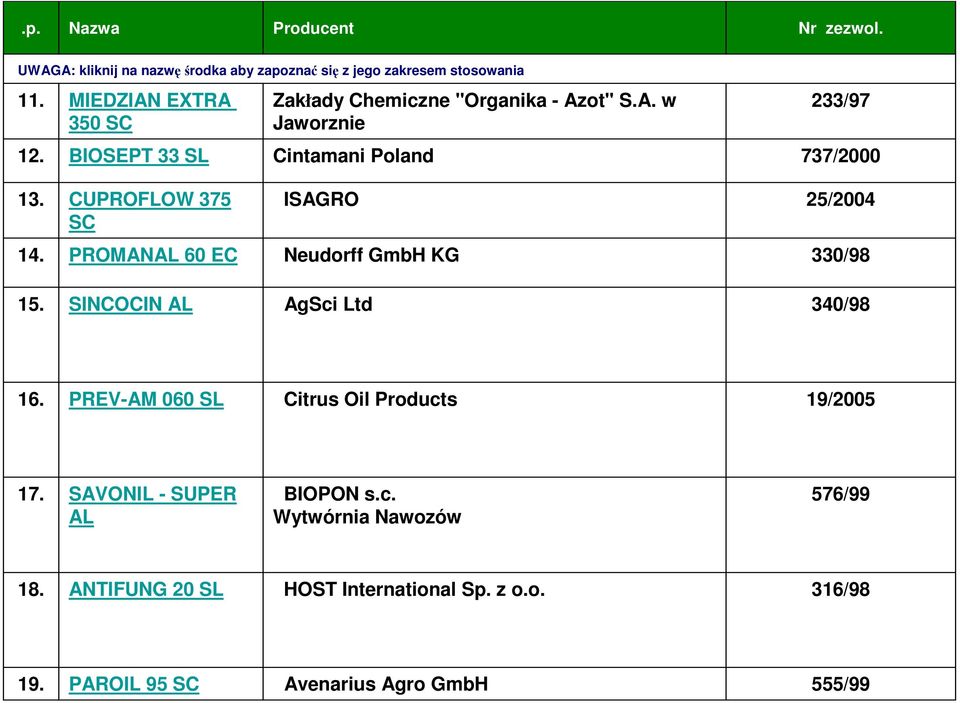960x703 pixels.
Task: Click row number 18.
Action: pyautogui.click(x=31, y=589)
